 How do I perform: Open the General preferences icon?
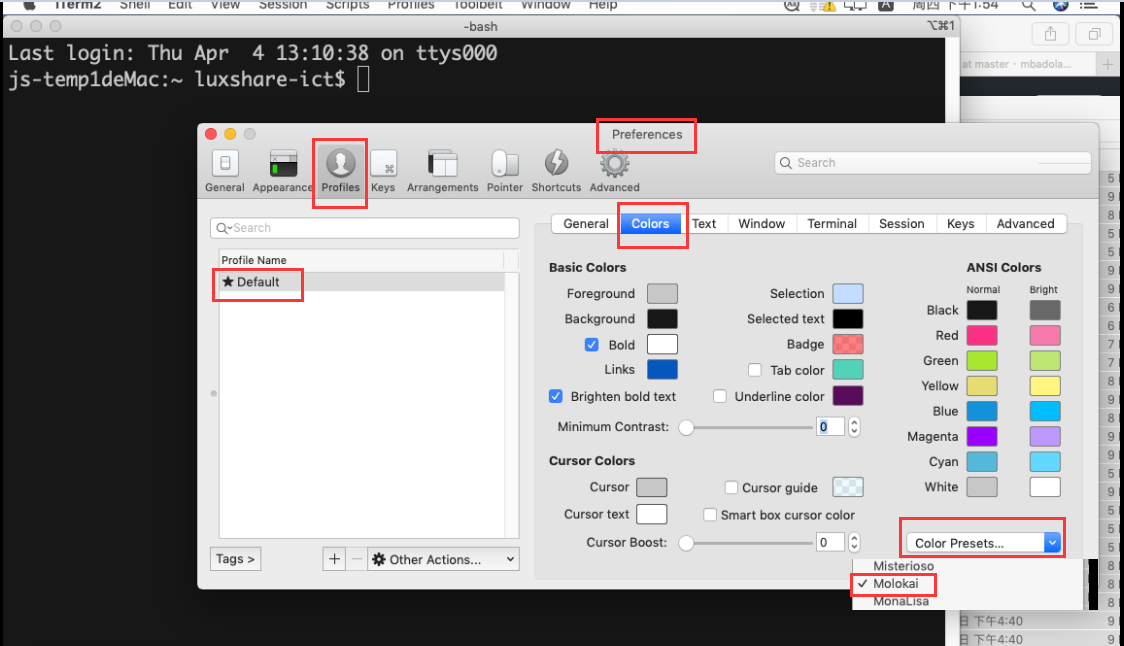pyautogui.click(x=225, y=171)
